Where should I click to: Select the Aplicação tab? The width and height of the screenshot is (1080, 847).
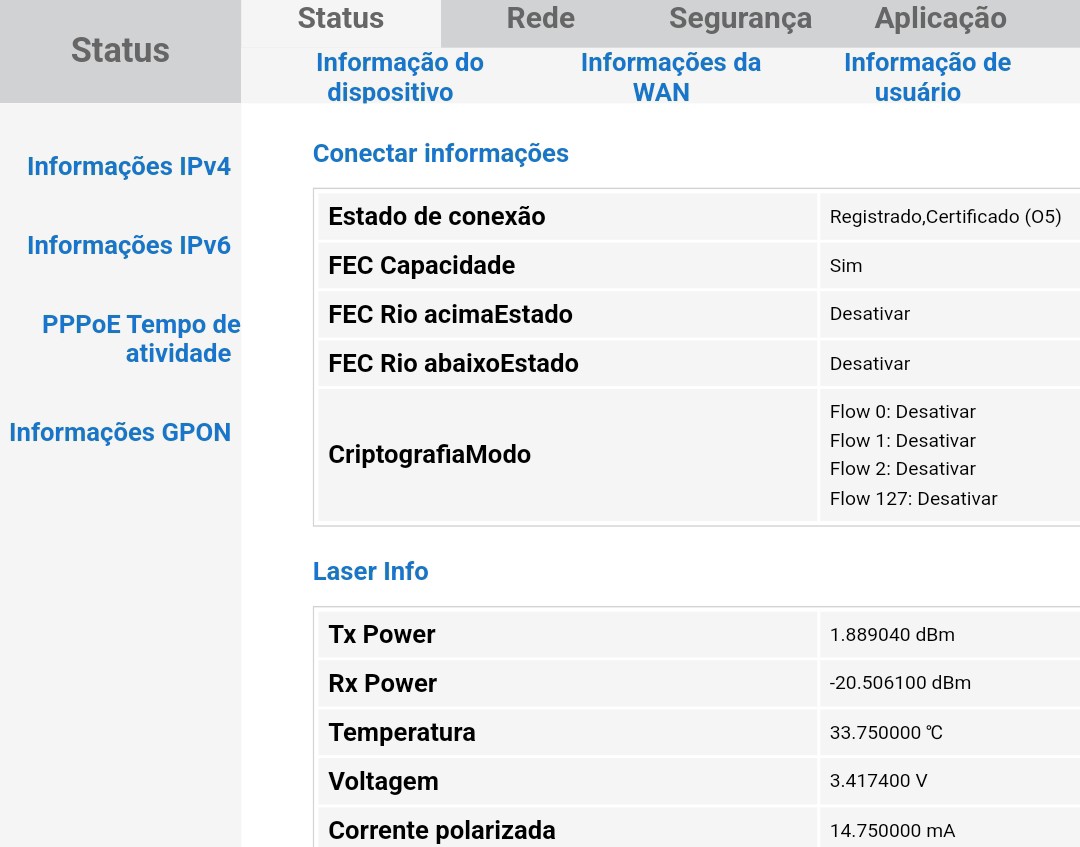[x=940, y=19]
